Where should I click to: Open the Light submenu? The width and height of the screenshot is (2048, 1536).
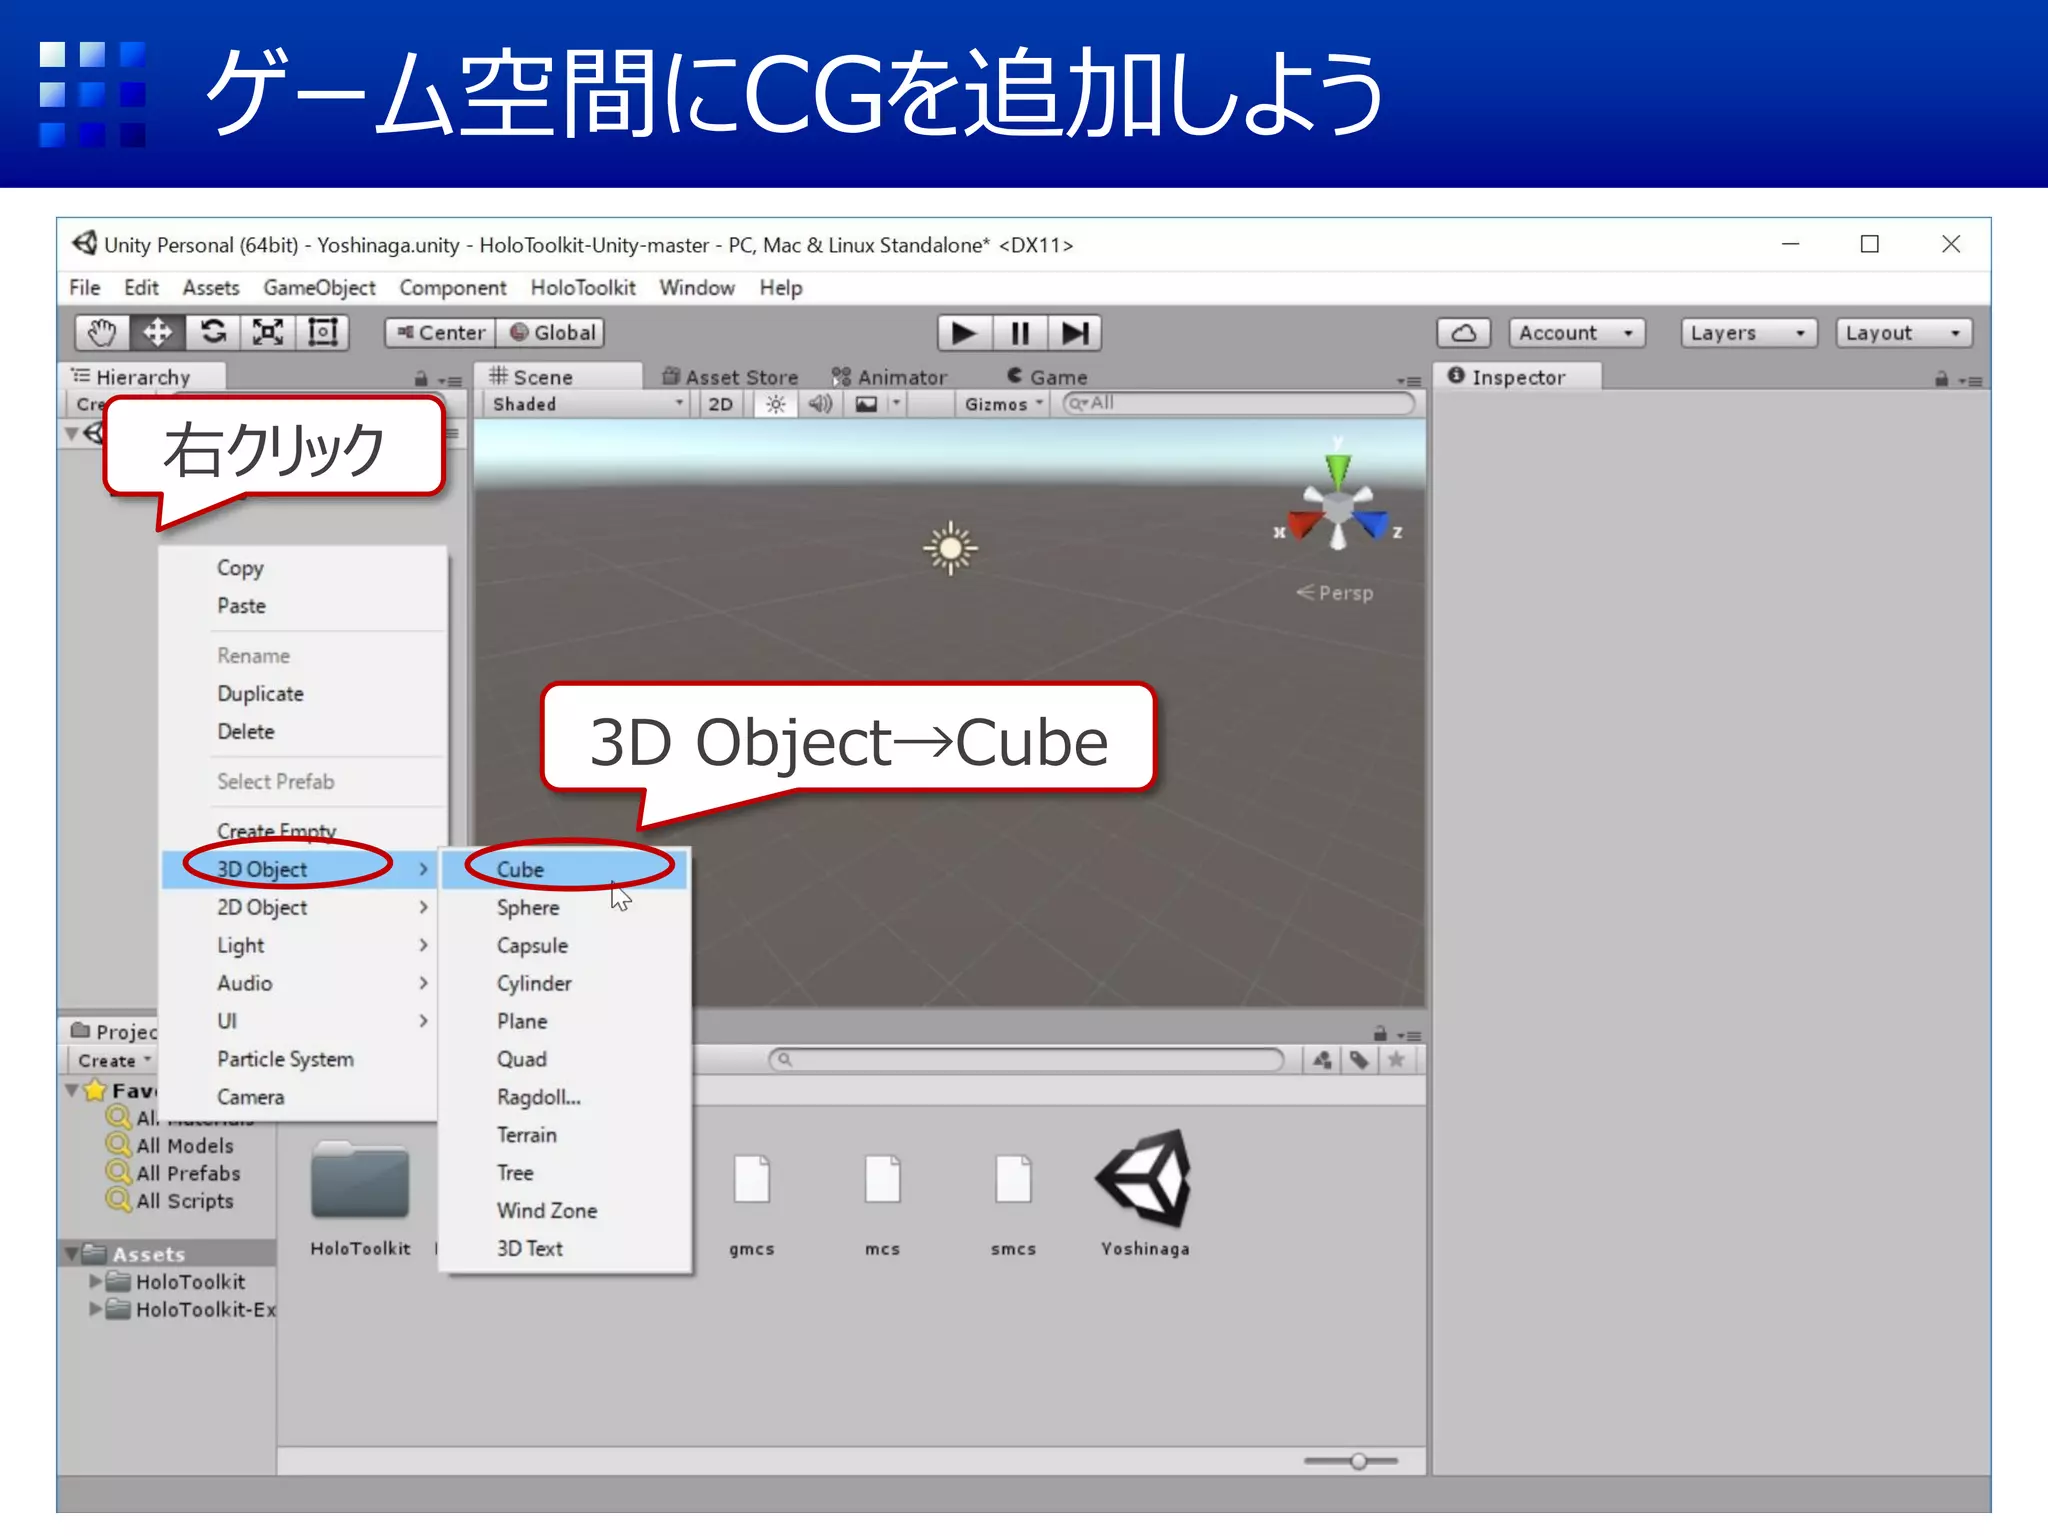(300, 945)
